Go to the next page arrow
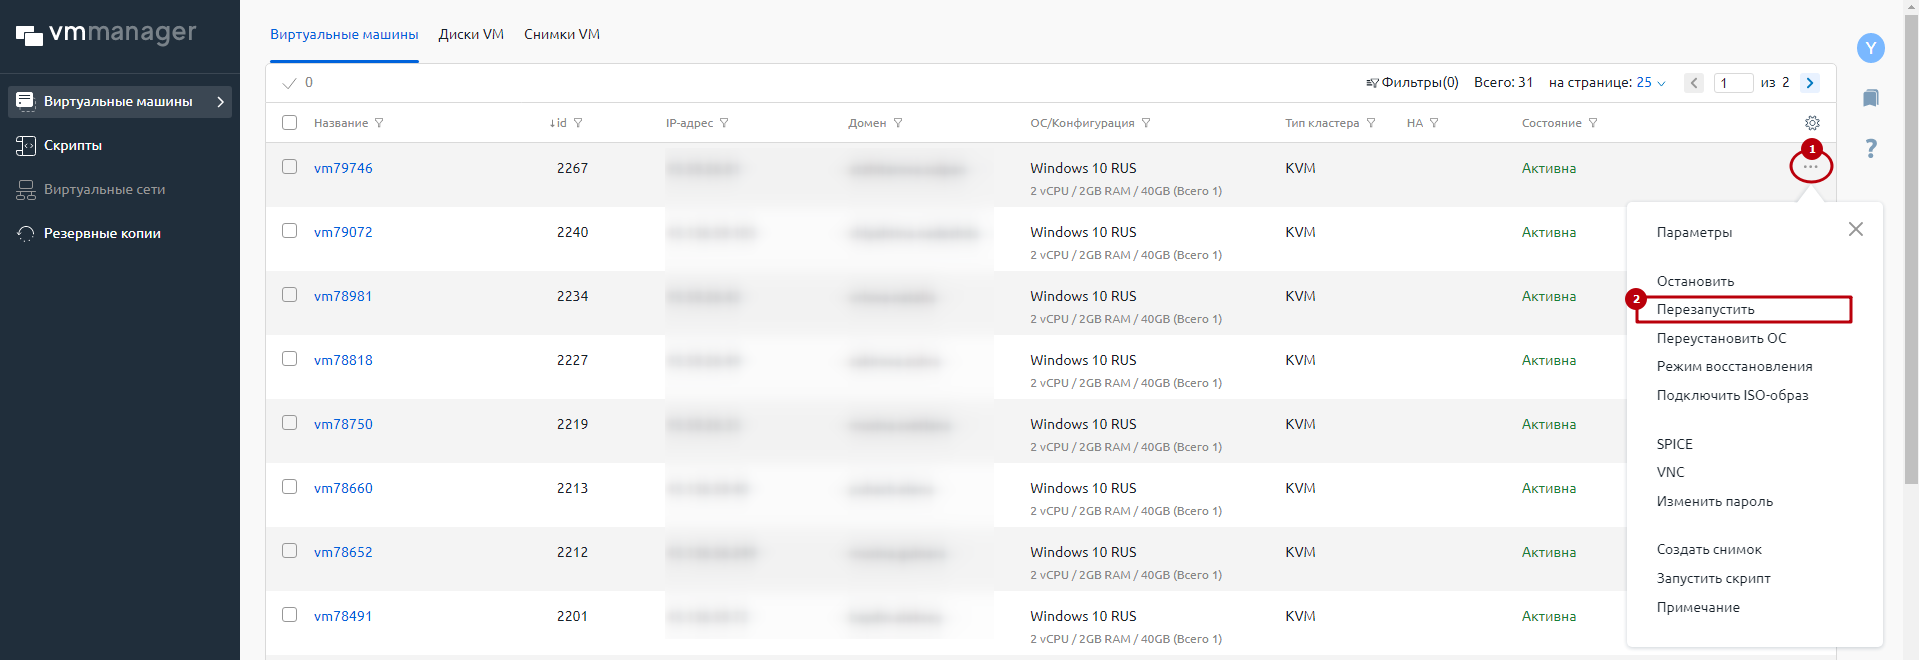The width and height of the screenshot is (1919, 660). (x=1810, y=83)
